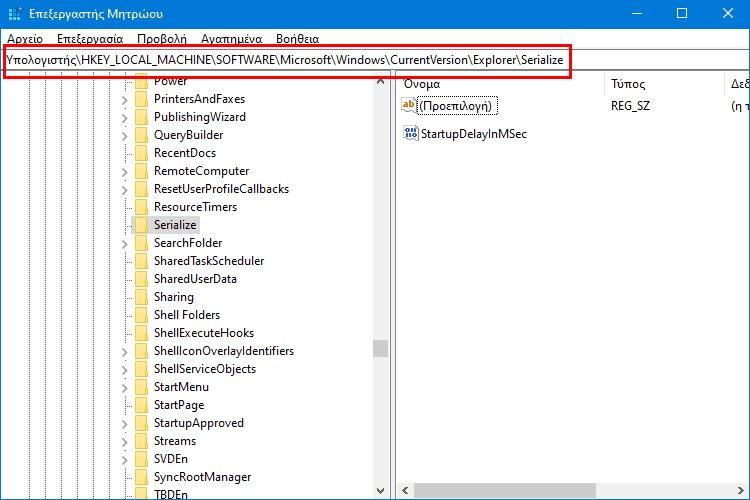Viewport: 750px width, 500px height.
Task: Select the SharedUserData folder icon
Action: [x=141, y=279]
